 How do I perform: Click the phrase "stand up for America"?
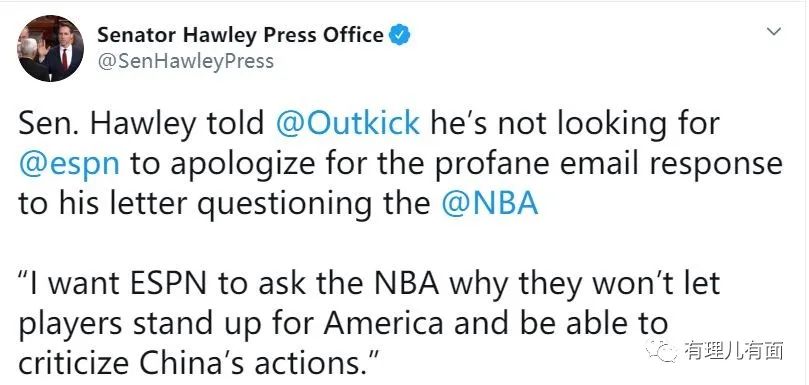tap(288, 324)
